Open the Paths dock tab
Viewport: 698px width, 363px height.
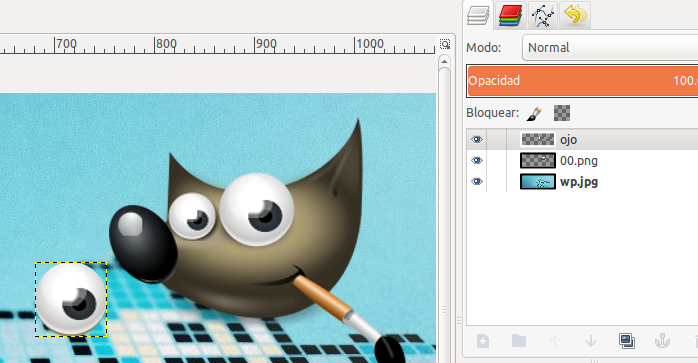click(x=543, y=15)
